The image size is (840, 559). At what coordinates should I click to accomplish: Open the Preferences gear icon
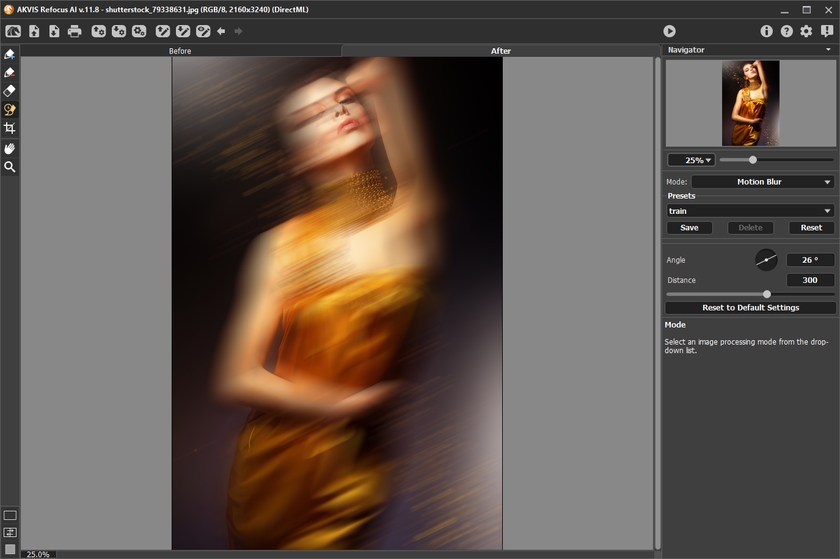tap(806, 31)
